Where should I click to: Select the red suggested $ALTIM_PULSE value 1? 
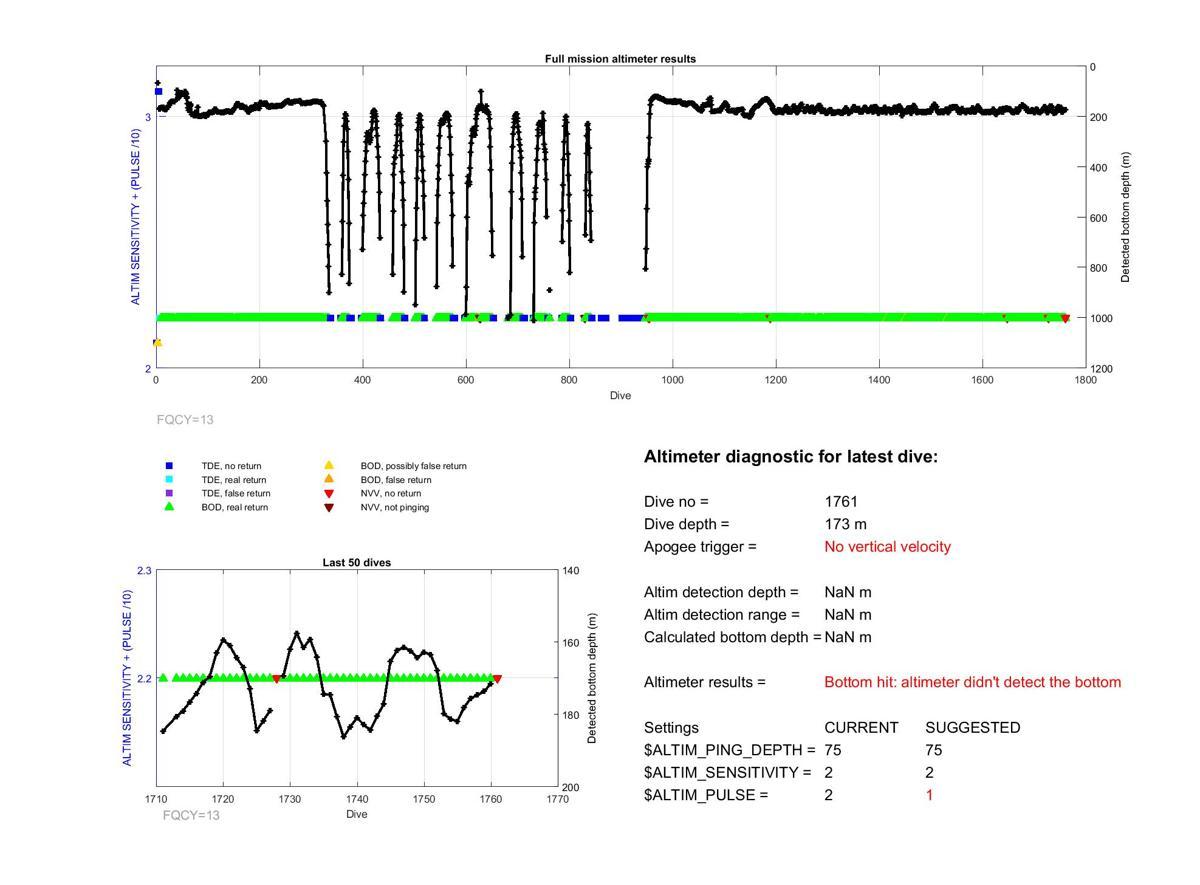(930, 795)
